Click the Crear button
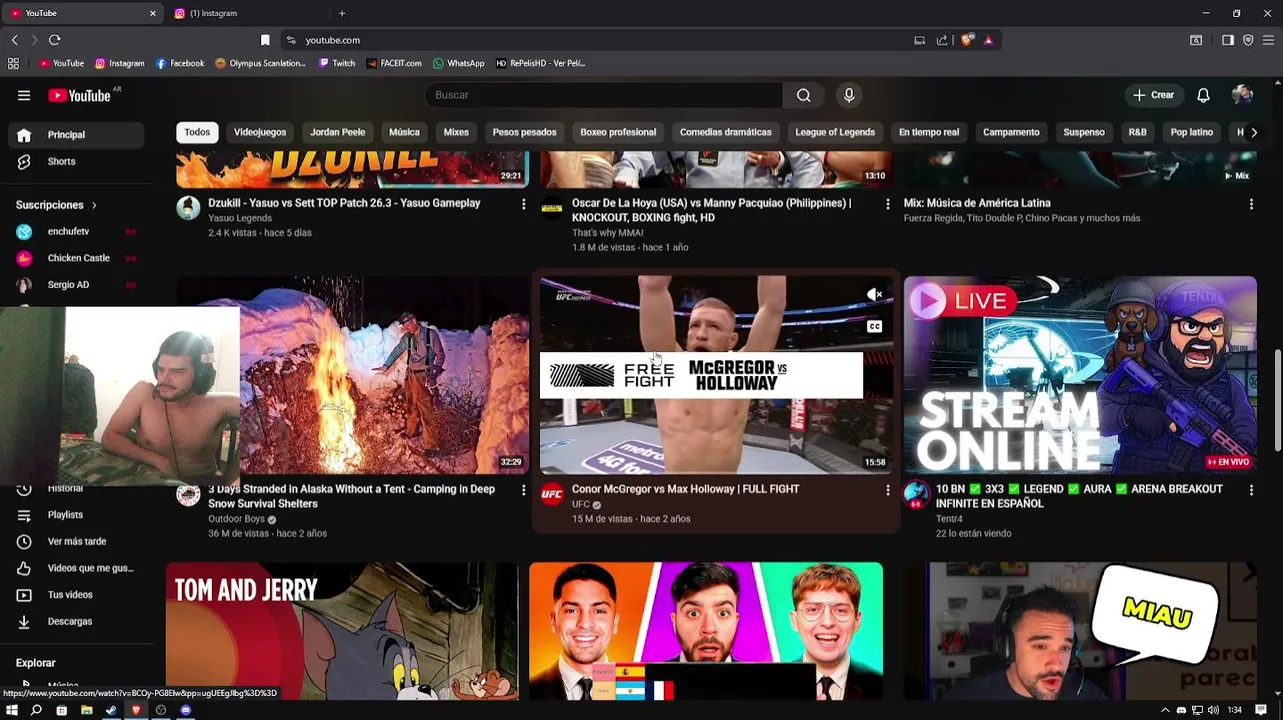 [x=1153, y=95]
